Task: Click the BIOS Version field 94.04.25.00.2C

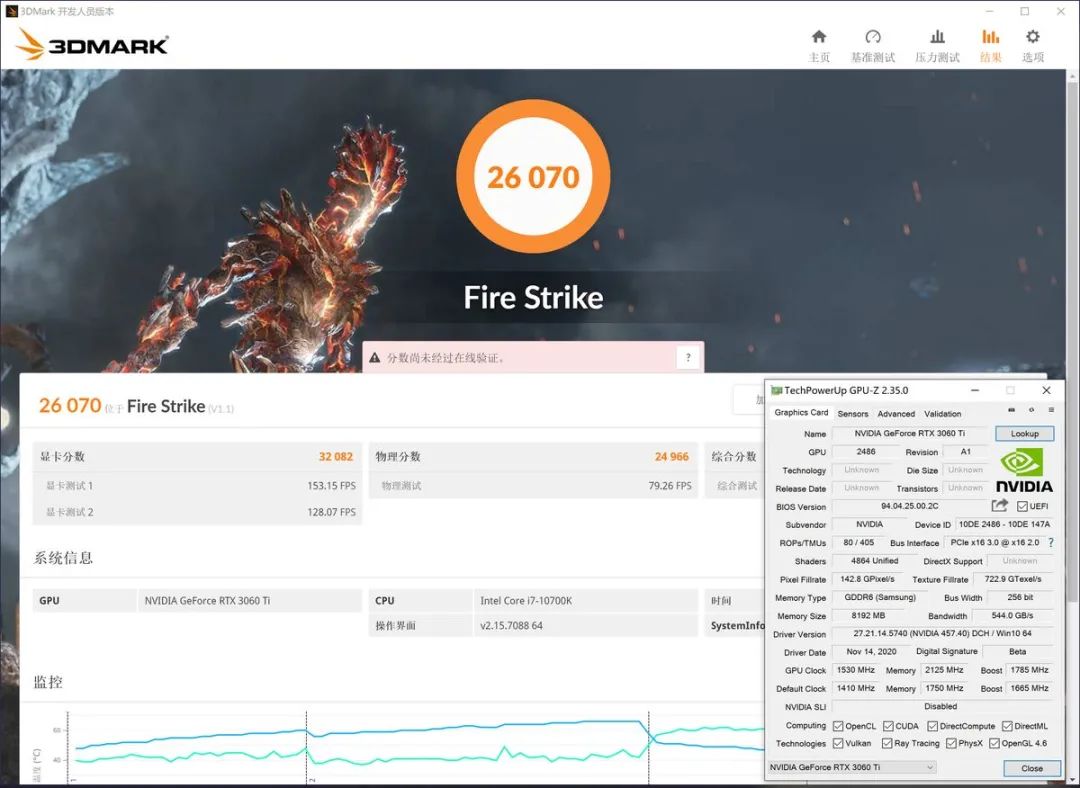Action: 909,506
